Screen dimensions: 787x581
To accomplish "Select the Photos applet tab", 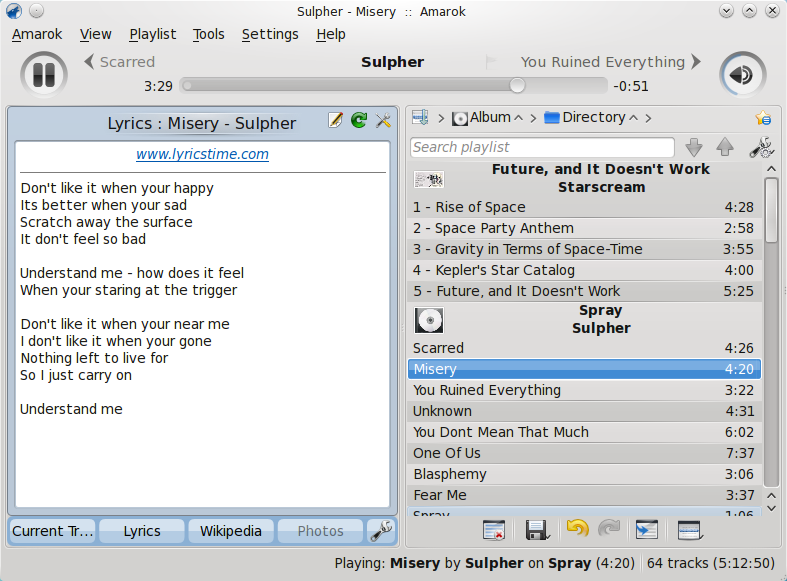I will coord(320,531).
